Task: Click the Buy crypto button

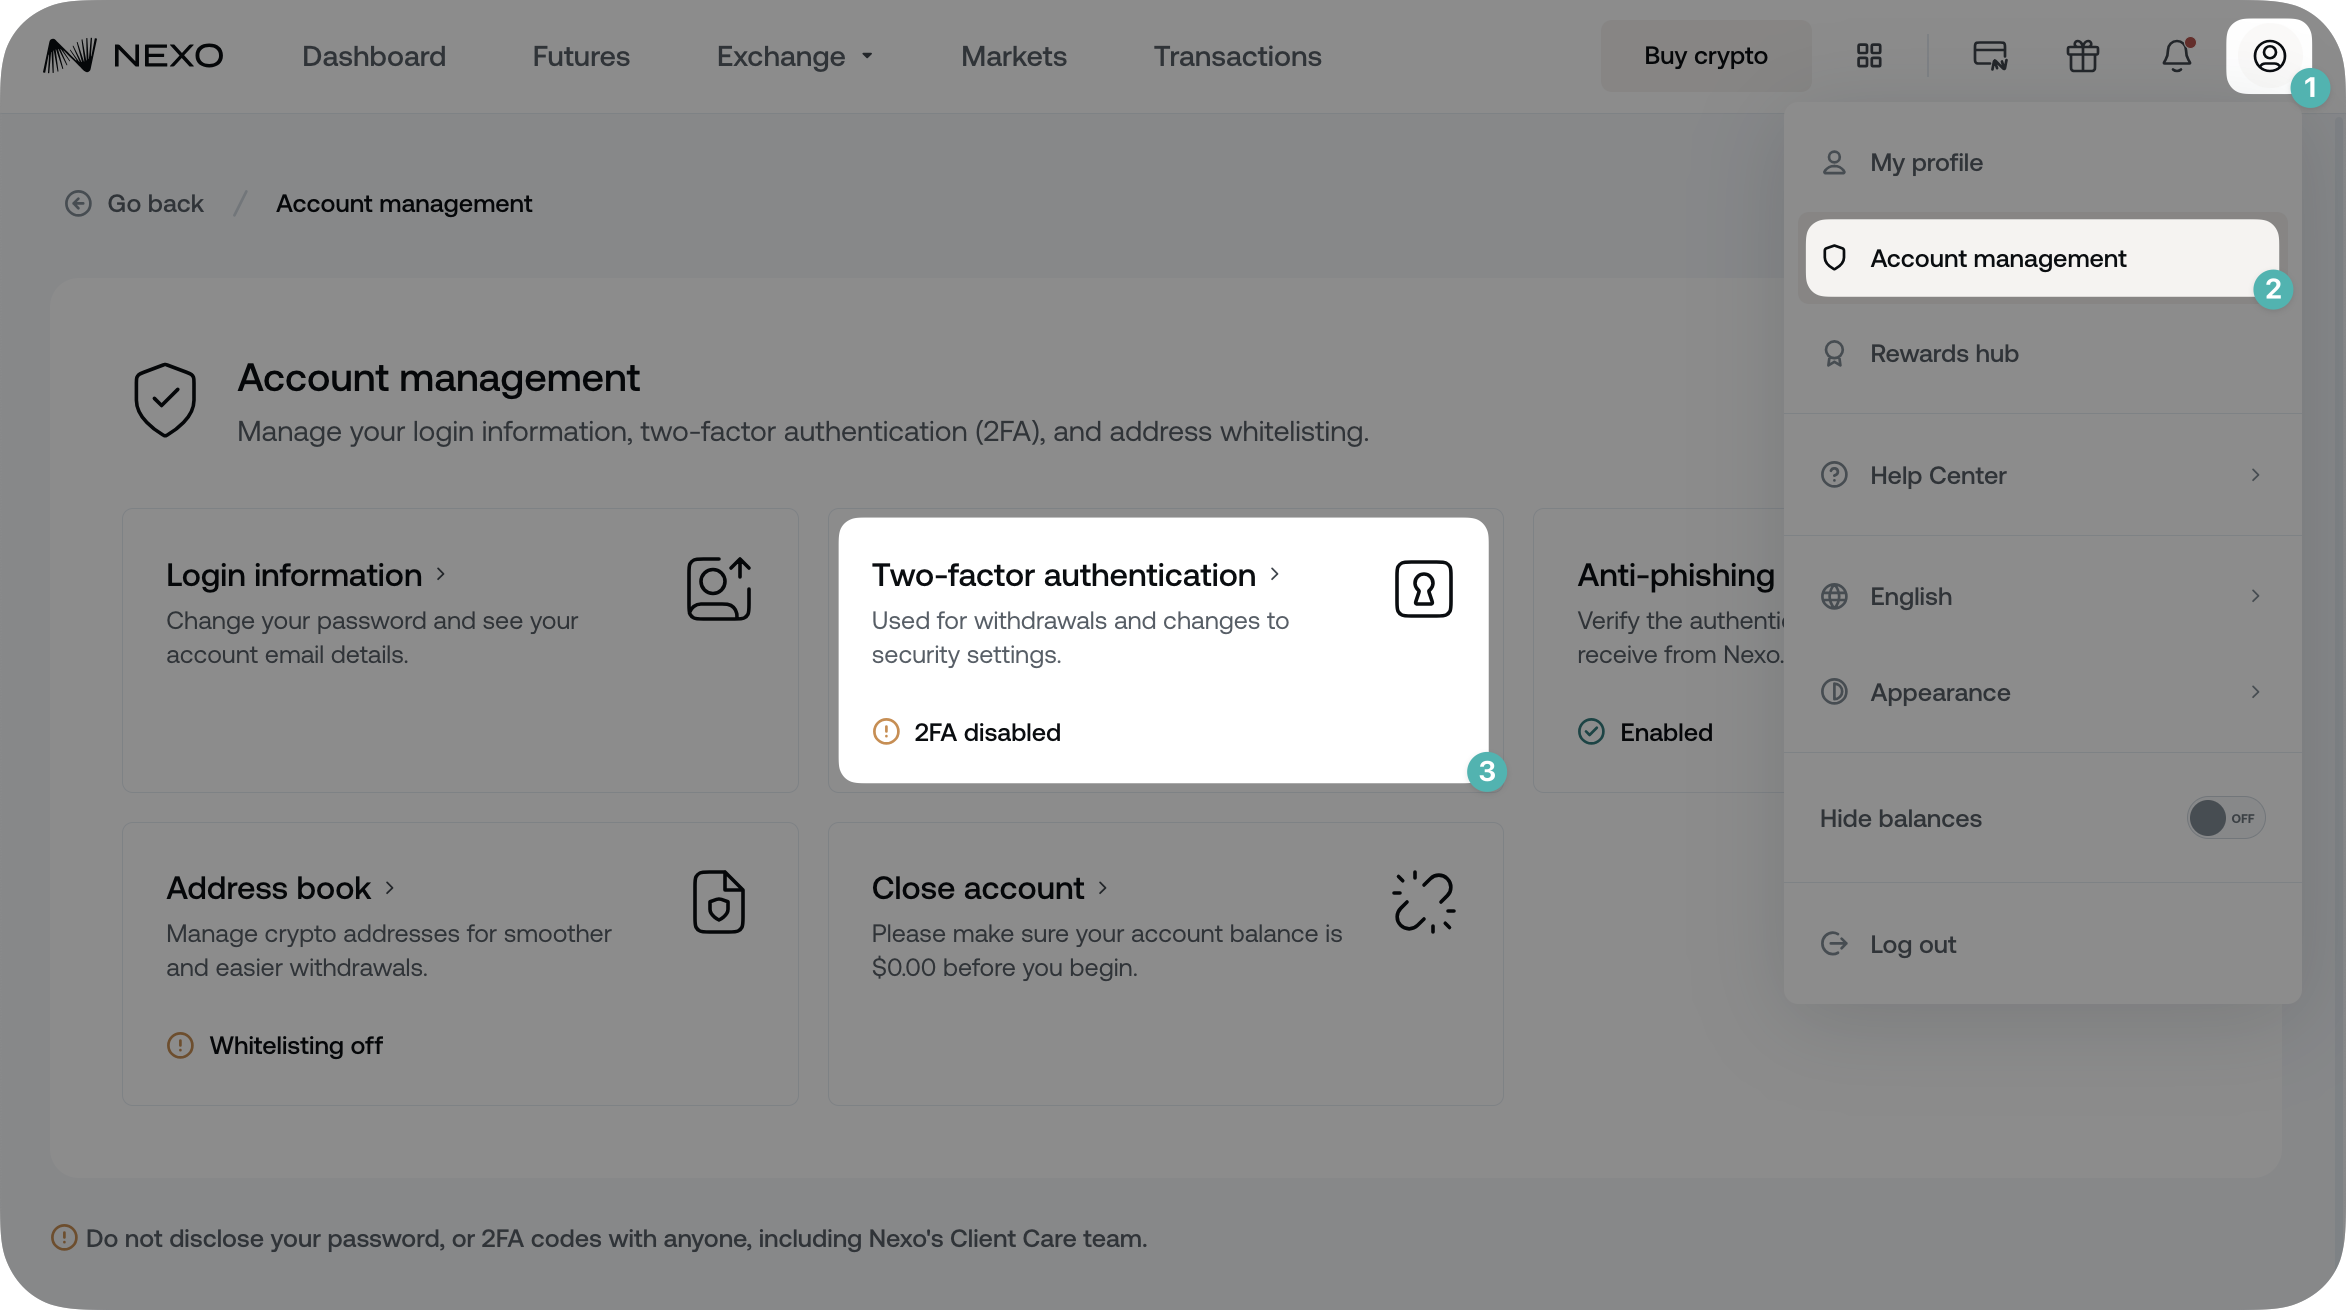Action: click(x=1705, y=55)
